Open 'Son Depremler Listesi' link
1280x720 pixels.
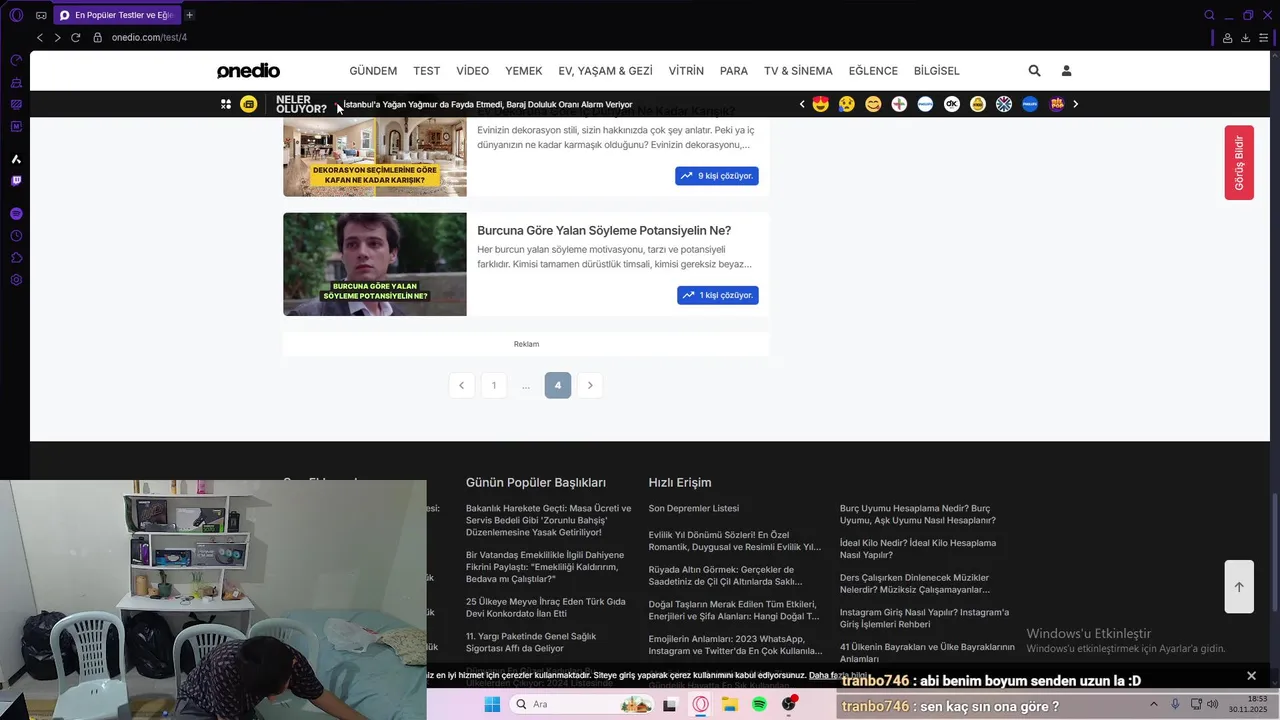coord(694,508)
